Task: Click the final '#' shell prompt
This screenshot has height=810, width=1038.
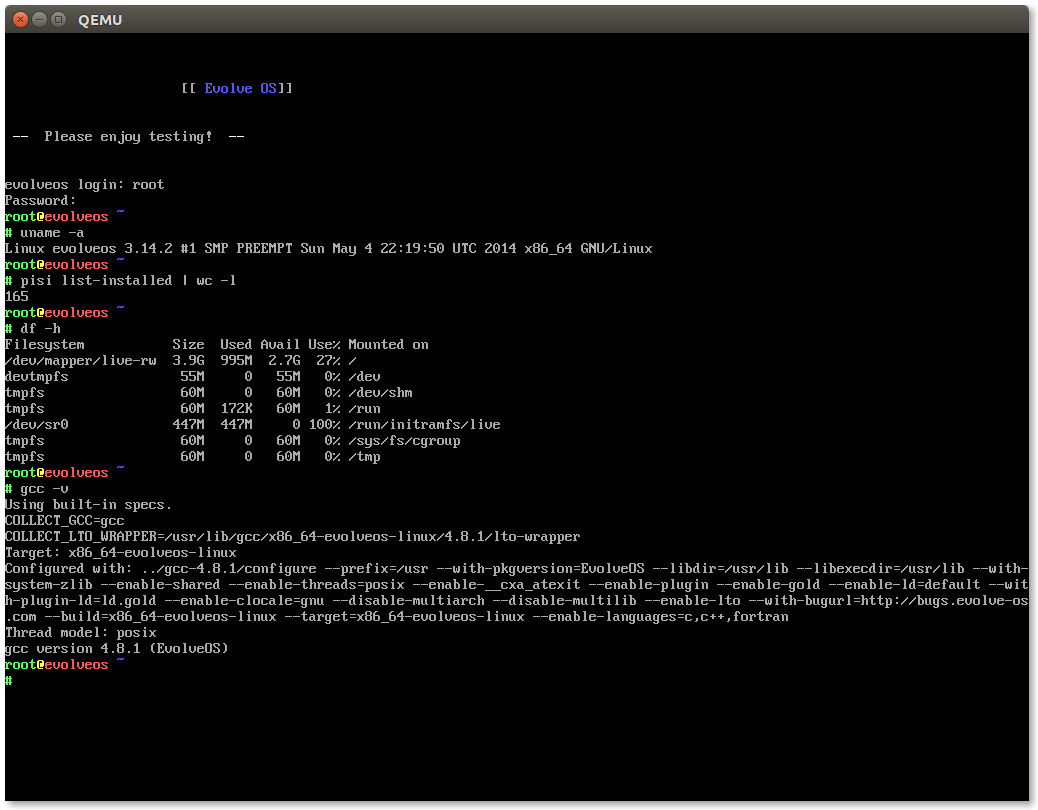Action: coord(9,680)
